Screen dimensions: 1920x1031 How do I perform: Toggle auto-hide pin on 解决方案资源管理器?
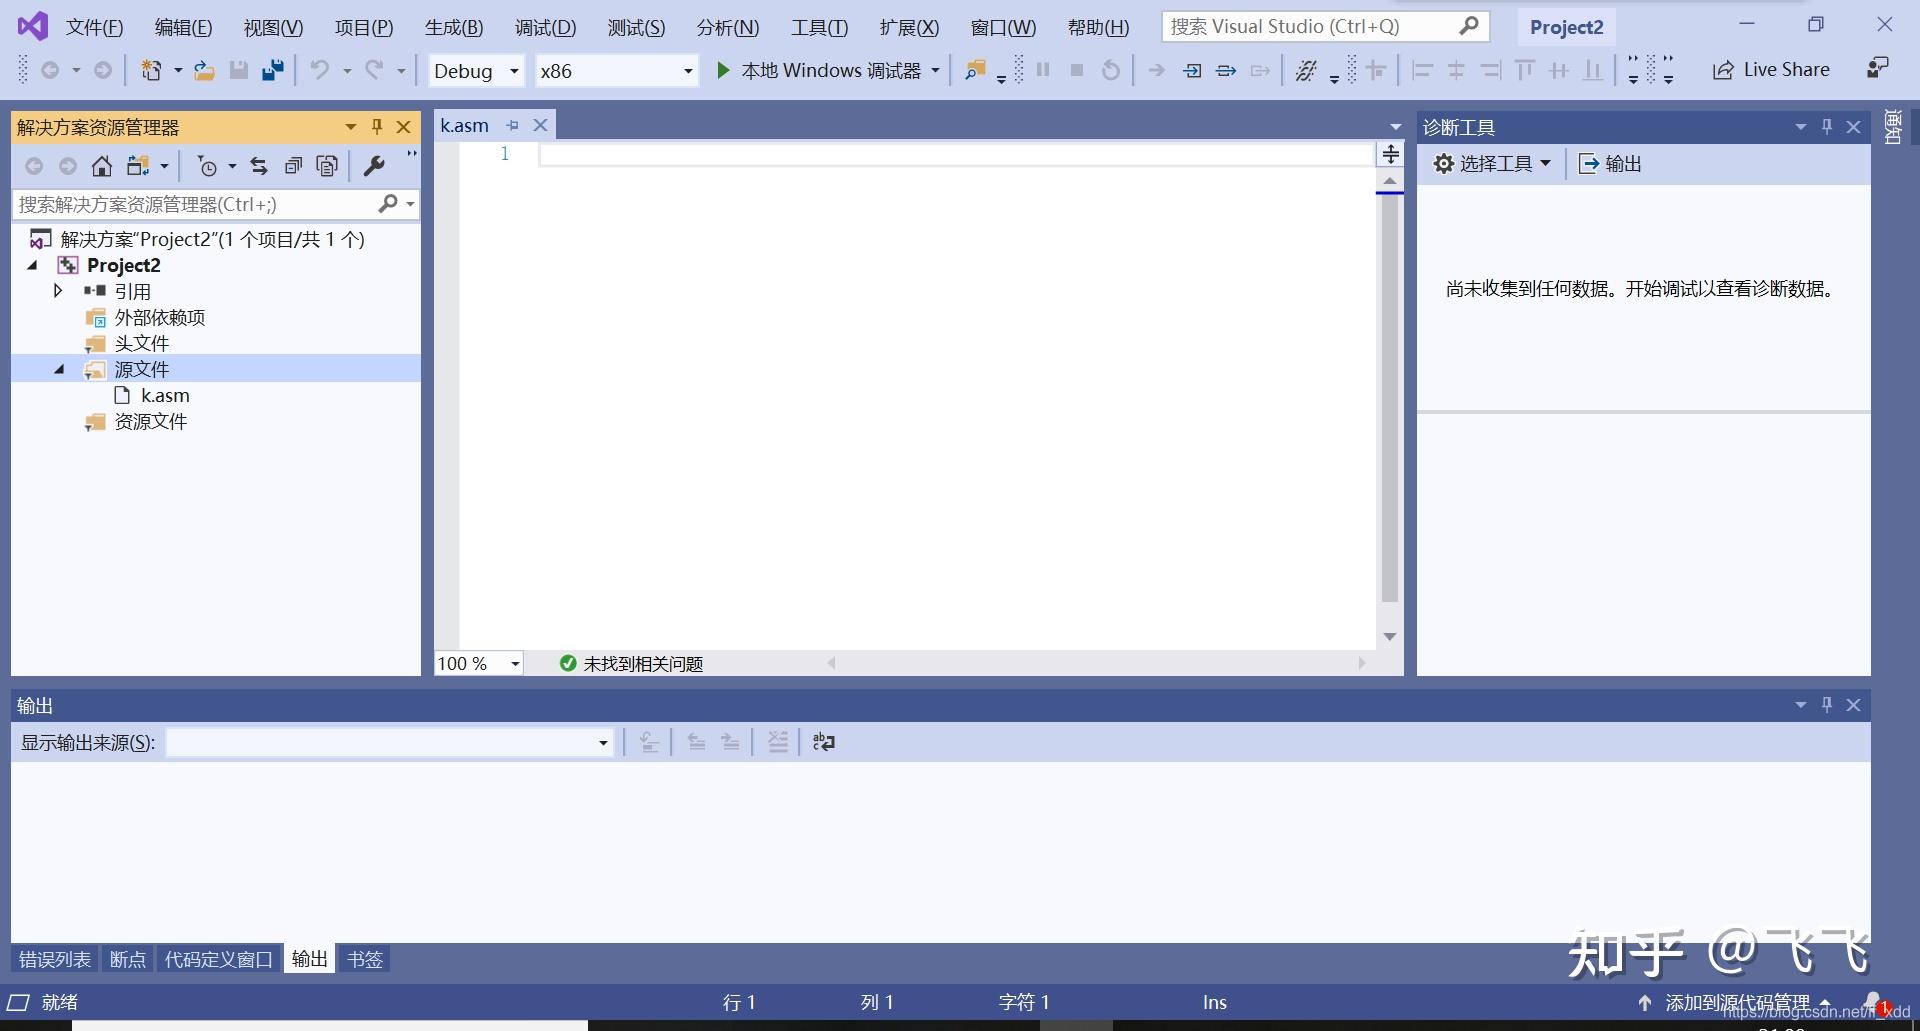coord(377,127)
